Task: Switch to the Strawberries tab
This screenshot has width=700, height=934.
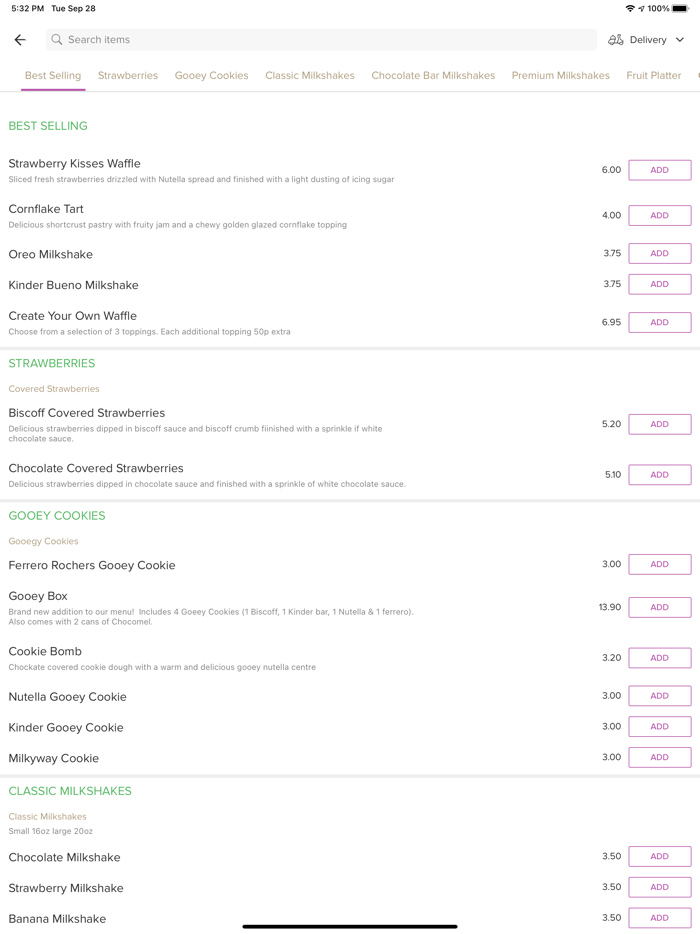Action: 128,76
